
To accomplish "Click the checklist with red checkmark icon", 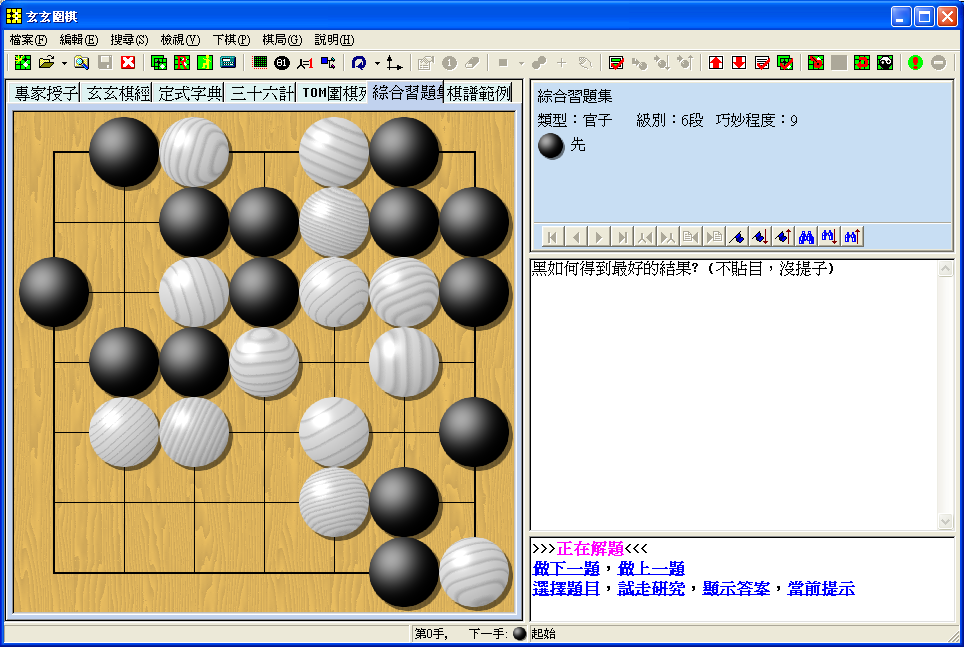I will 616,63.
